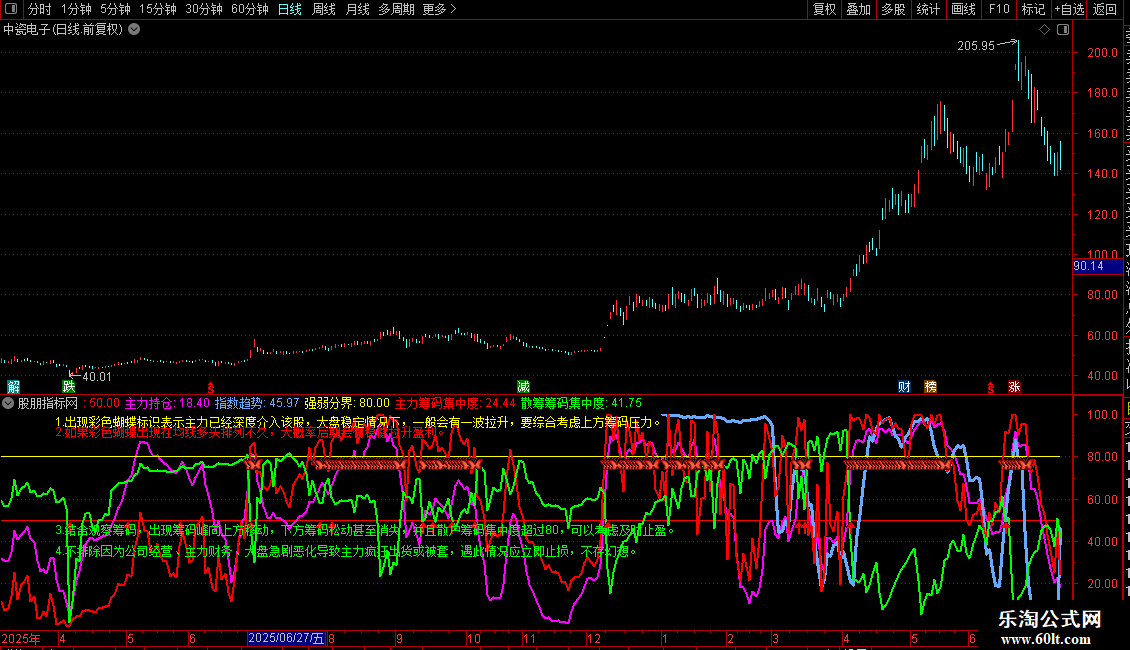Screen dimensions: 1130x650
Task: Open the 复权 adjustment menu
Action: (824, 9)
